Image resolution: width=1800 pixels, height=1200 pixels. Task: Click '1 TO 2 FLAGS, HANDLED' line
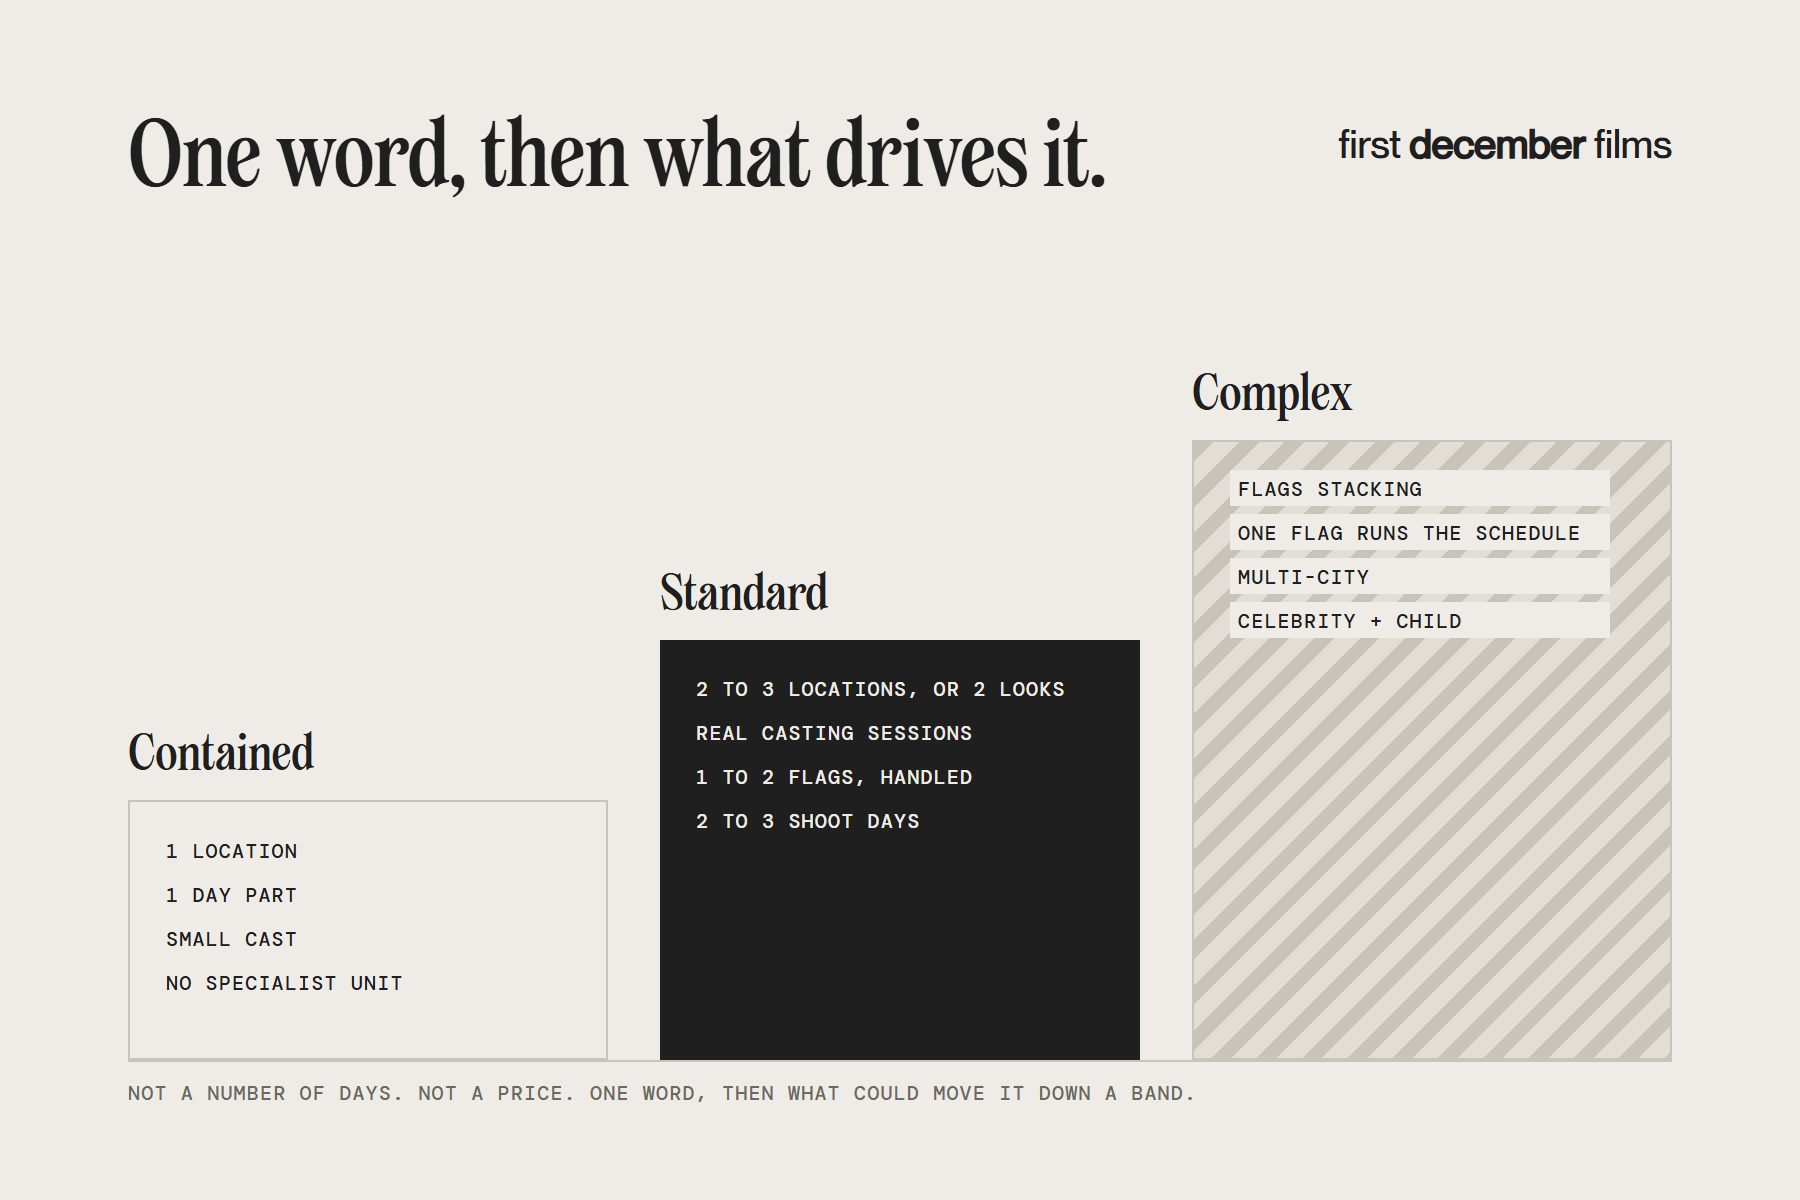click(834, 777)
